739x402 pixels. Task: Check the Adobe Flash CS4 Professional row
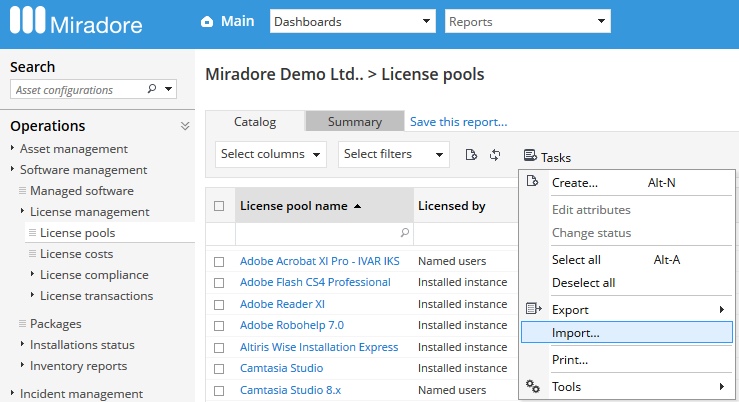tap(219, 283)
